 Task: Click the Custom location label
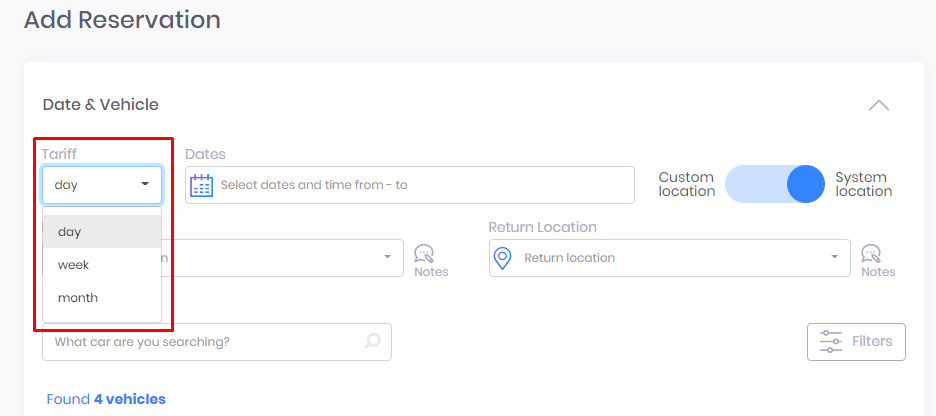click(x=686, y=184)
